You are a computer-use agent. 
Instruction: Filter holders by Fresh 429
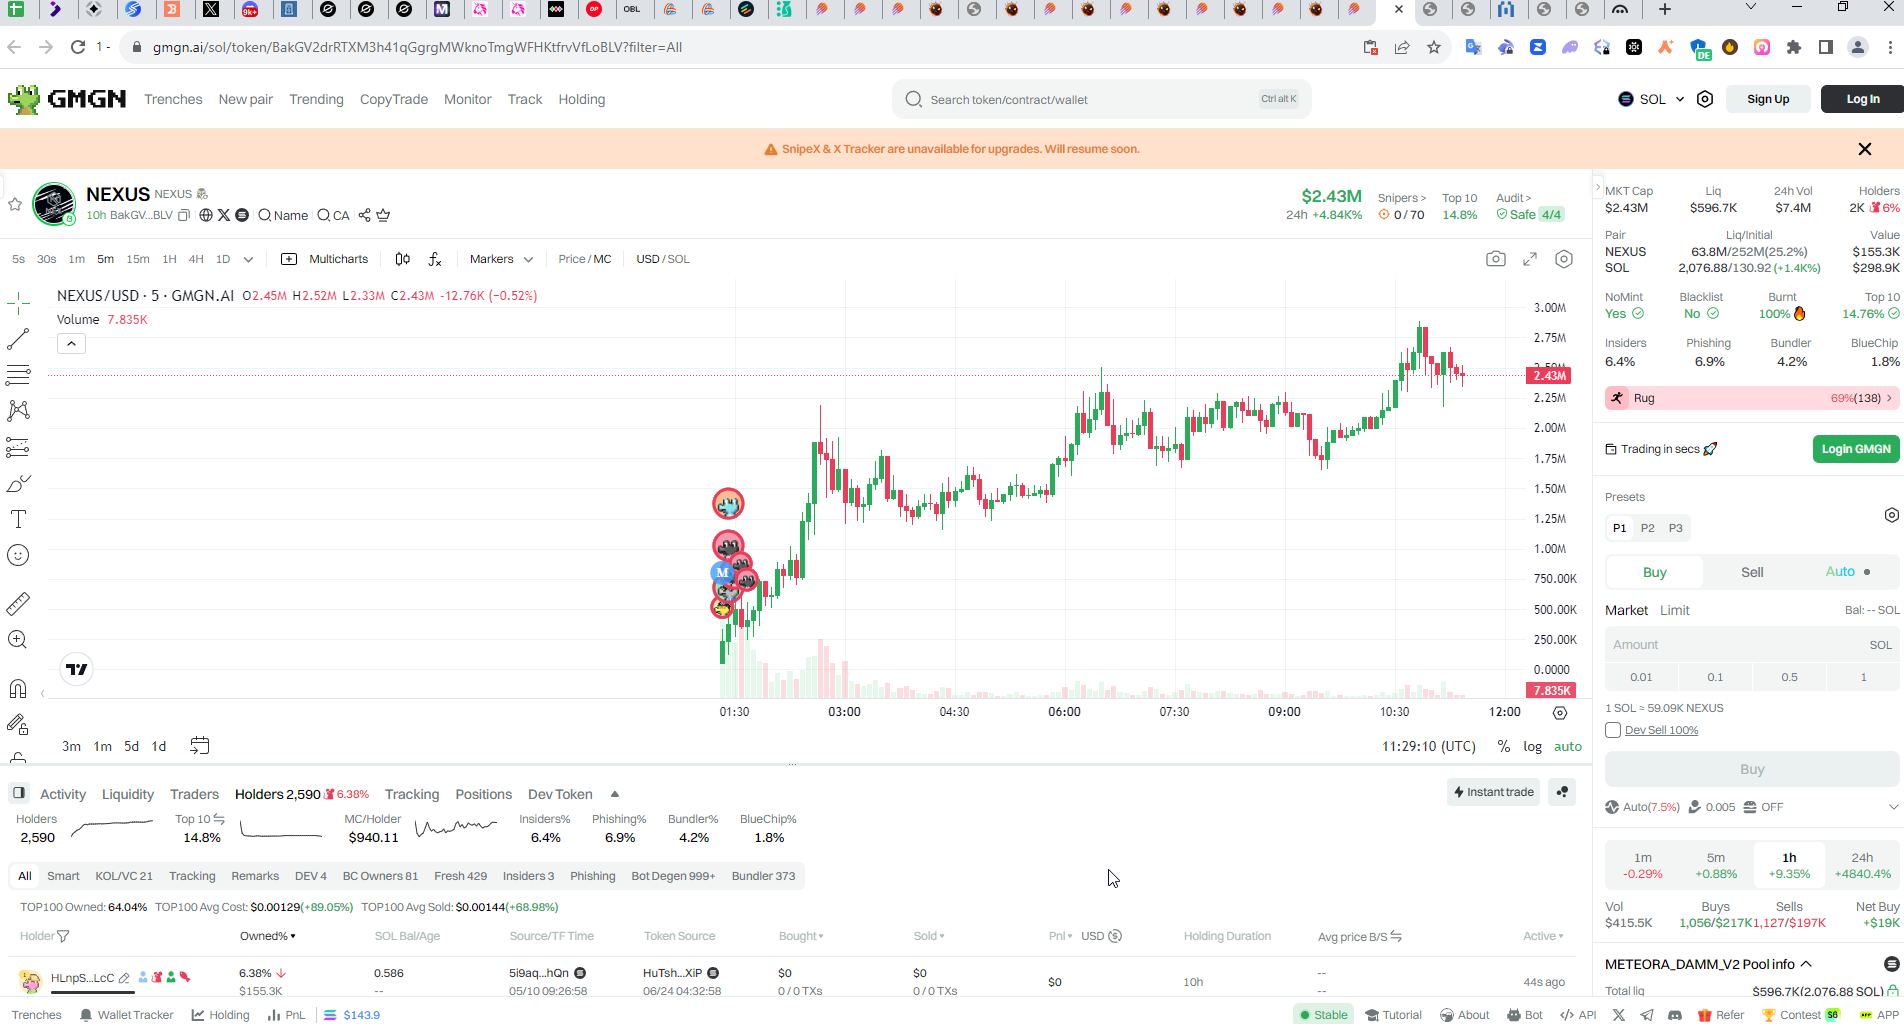pyautogui.click(x=460, y=876)
